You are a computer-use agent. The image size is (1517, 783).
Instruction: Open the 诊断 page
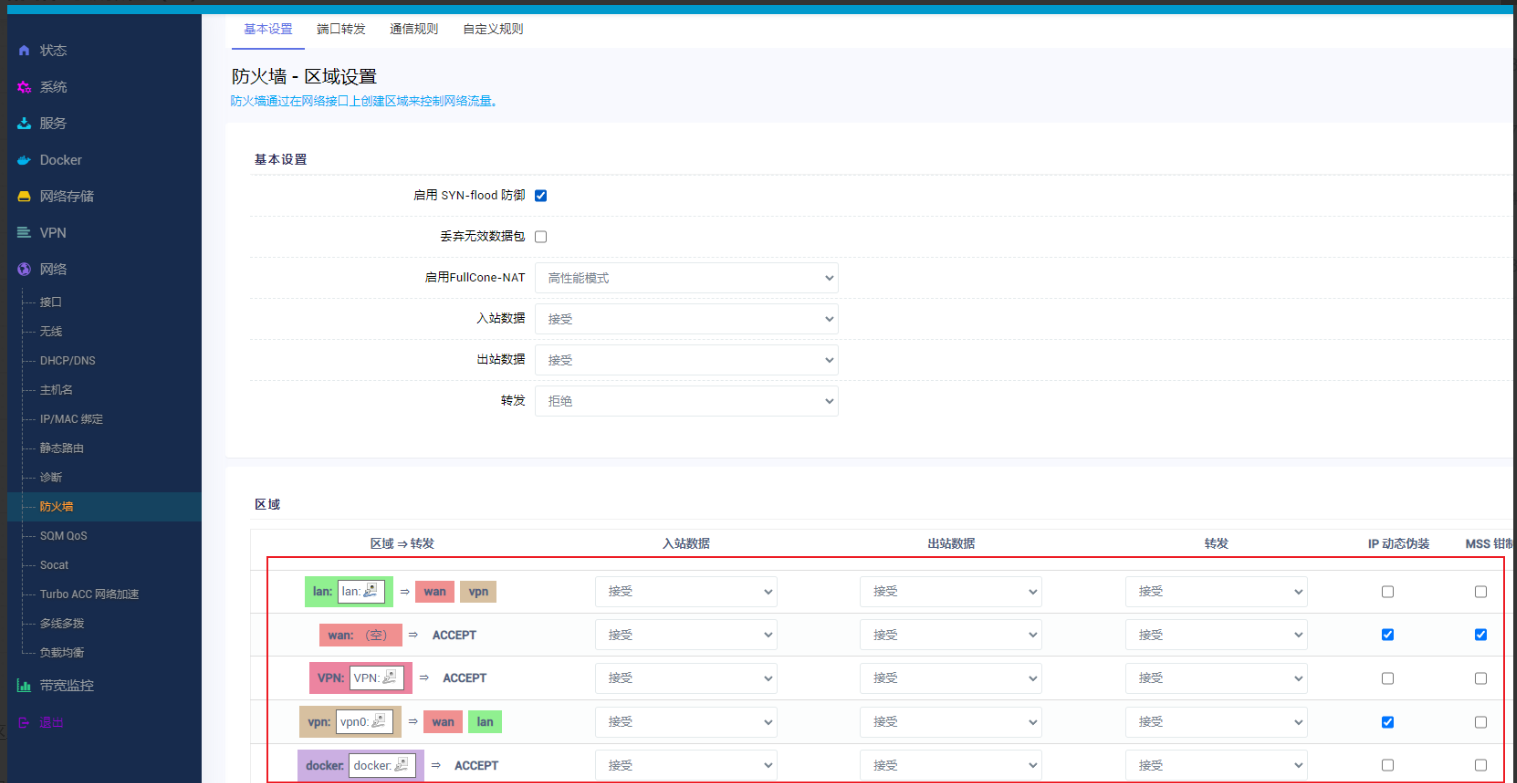[x=51, y=477]
